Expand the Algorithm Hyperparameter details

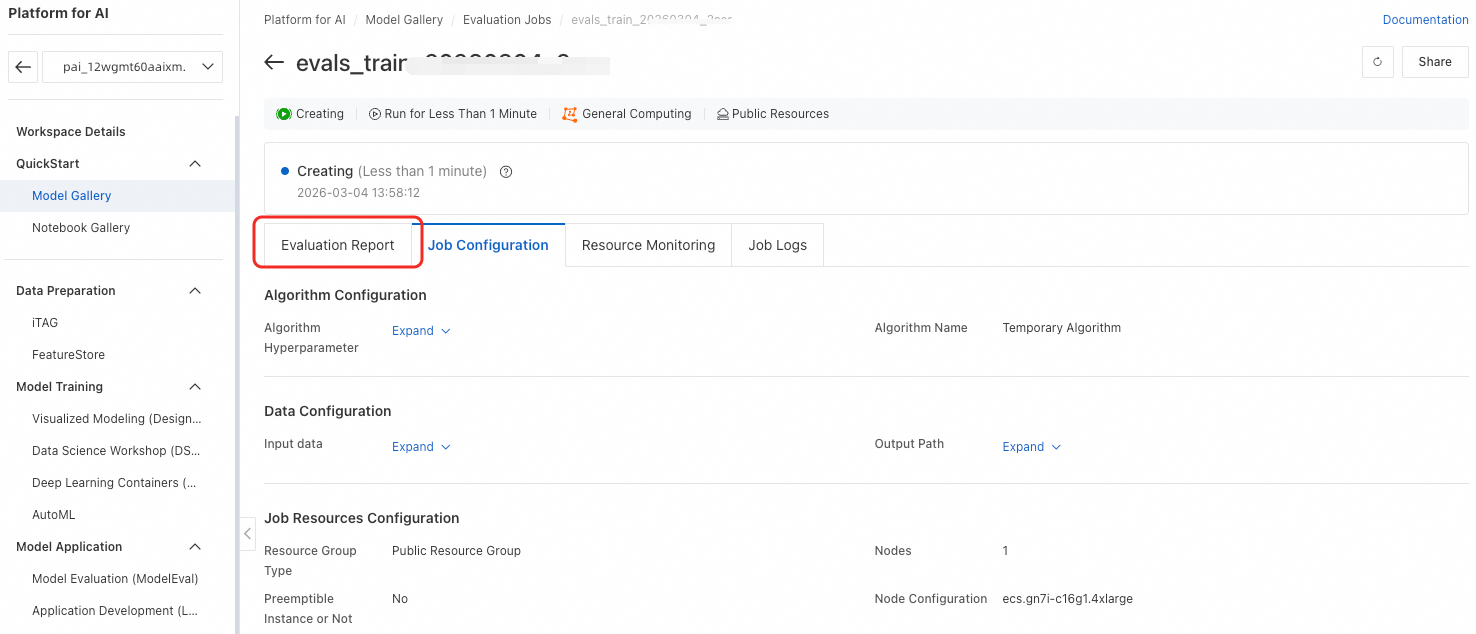point(421,331)
